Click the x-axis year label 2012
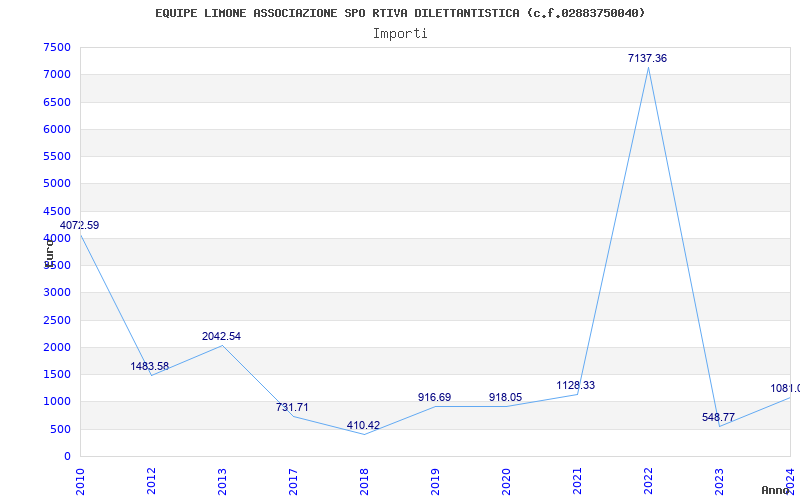Image resolution: width=800 pixels, height=500 pixels. 151,481
